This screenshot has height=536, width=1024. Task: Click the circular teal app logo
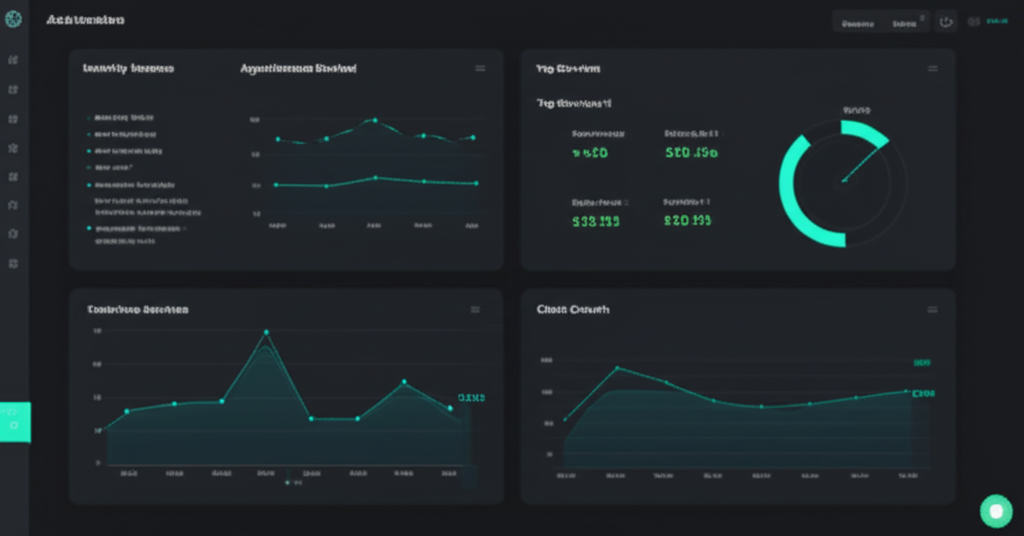coord(14,20)
